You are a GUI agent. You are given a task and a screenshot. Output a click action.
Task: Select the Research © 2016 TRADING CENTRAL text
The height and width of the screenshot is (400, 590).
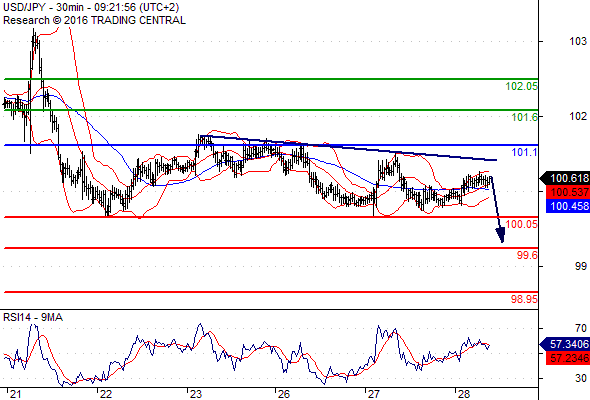94,20
